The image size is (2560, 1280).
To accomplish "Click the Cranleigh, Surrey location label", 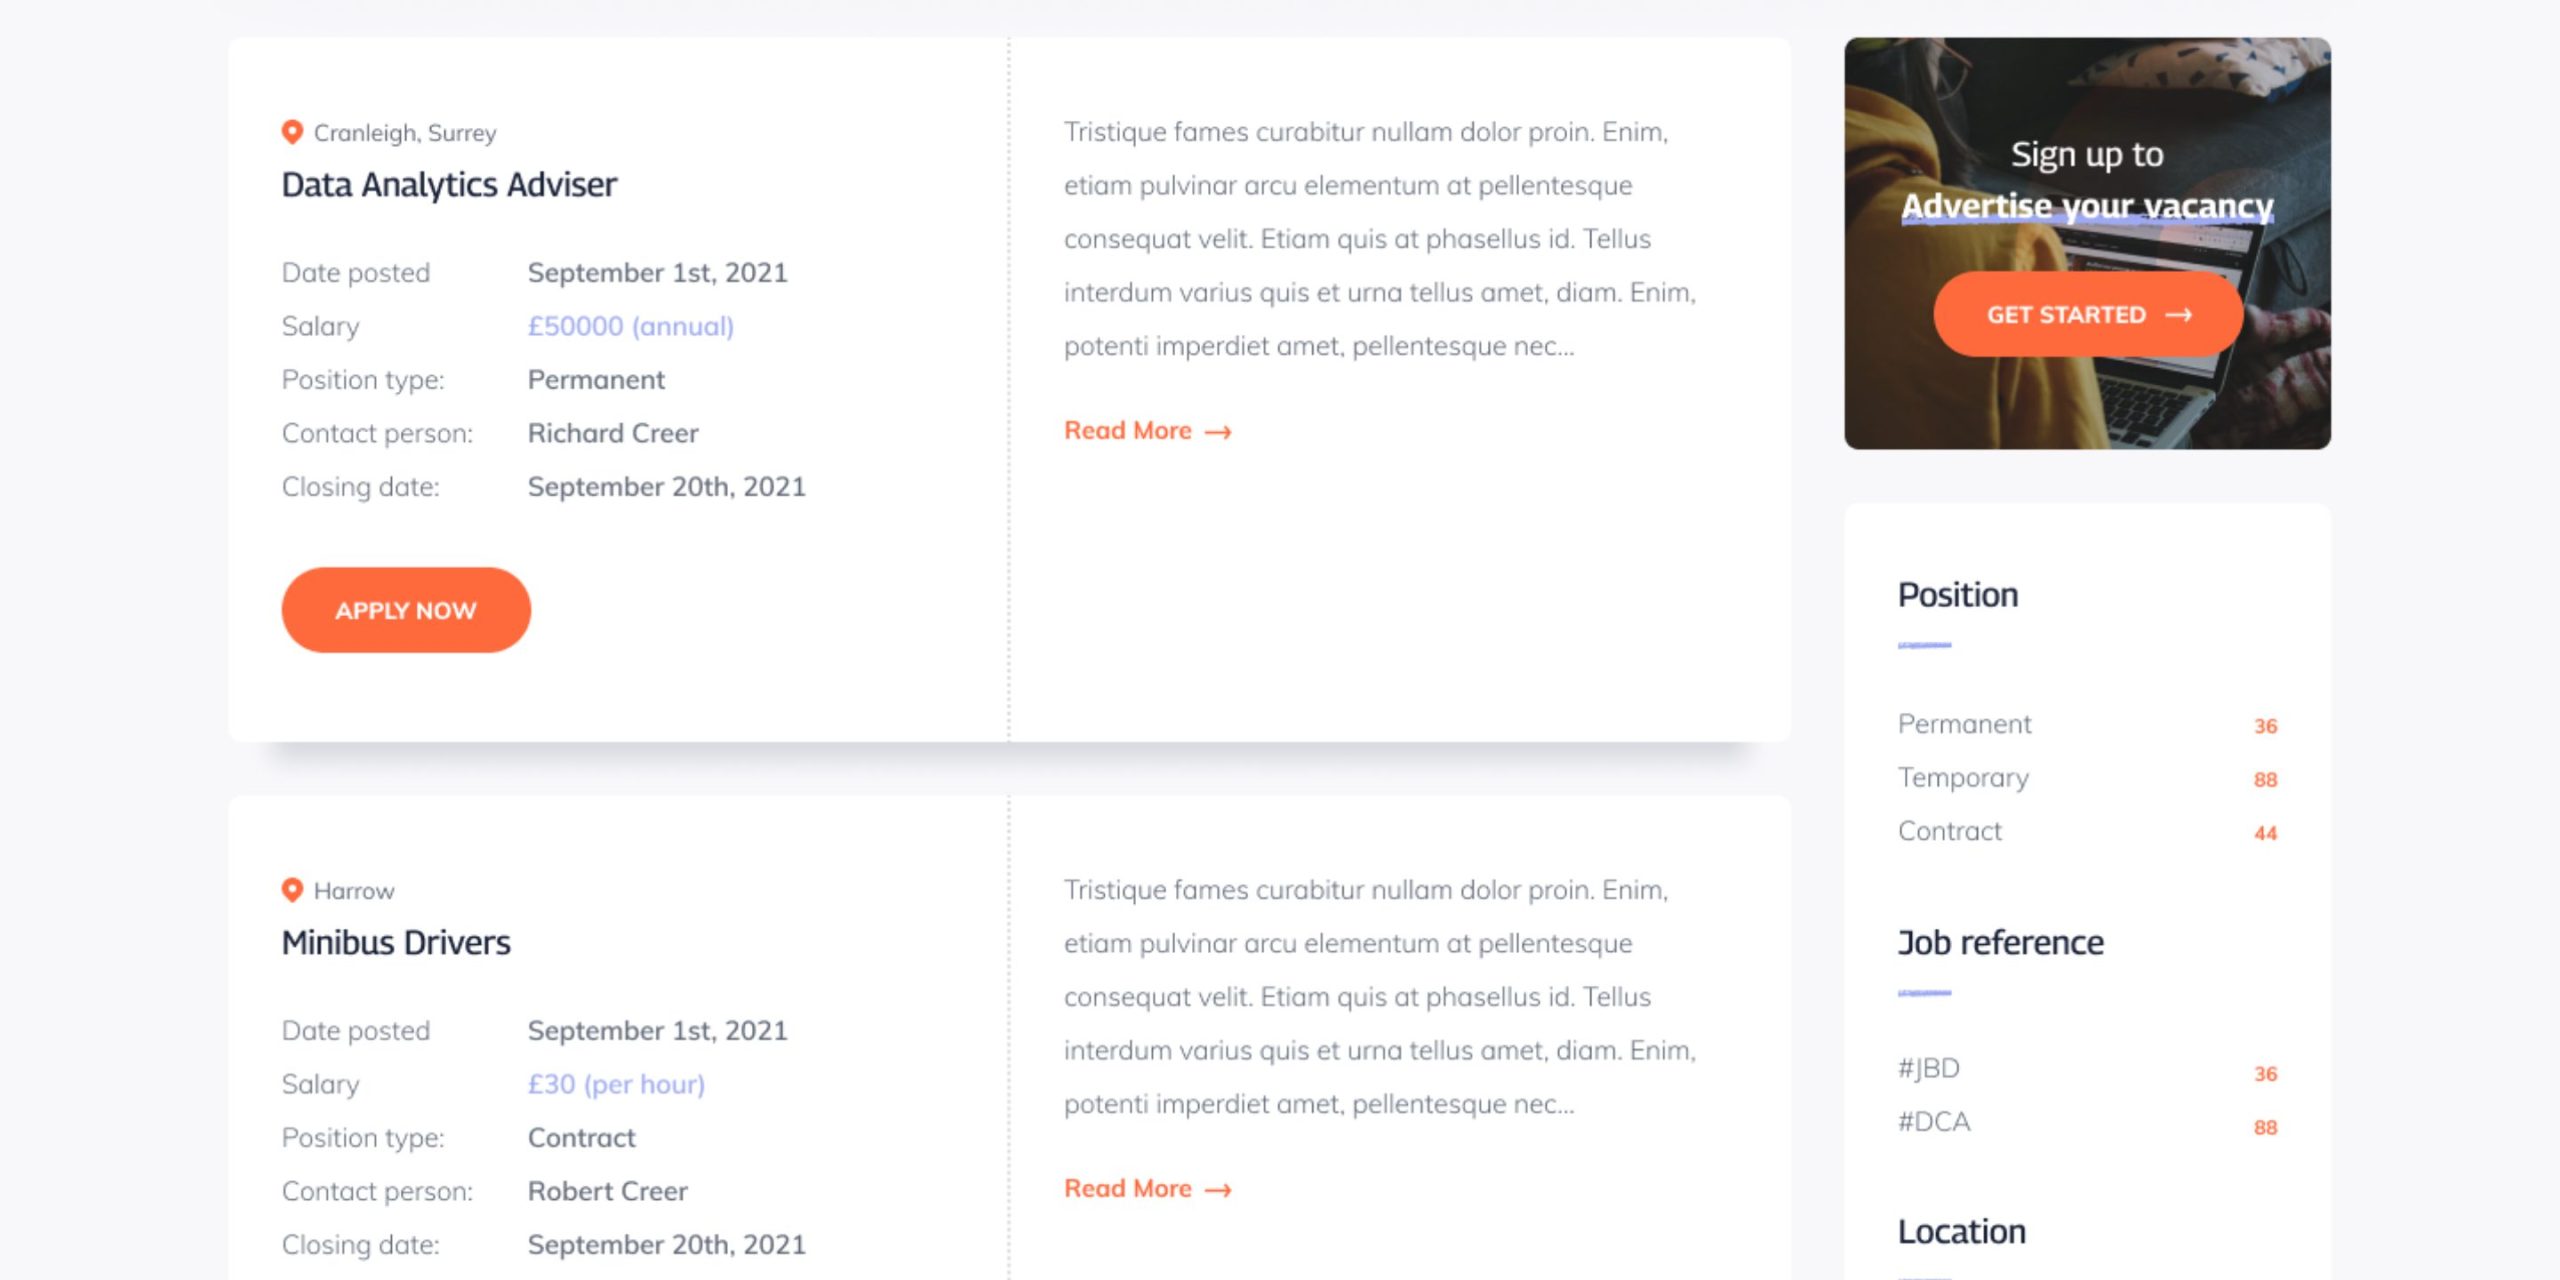I will (x=405, y=133).
